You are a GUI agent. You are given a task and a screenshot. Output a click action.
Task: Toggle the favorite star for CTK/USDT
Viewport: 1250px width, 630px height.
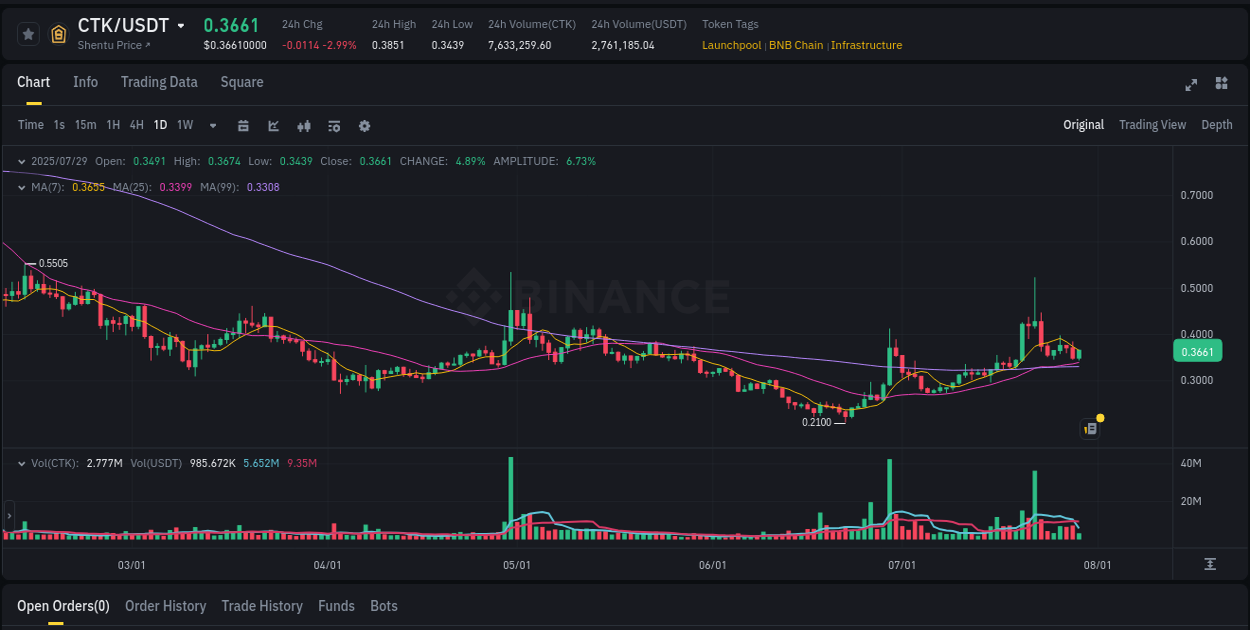coord(28,33)
